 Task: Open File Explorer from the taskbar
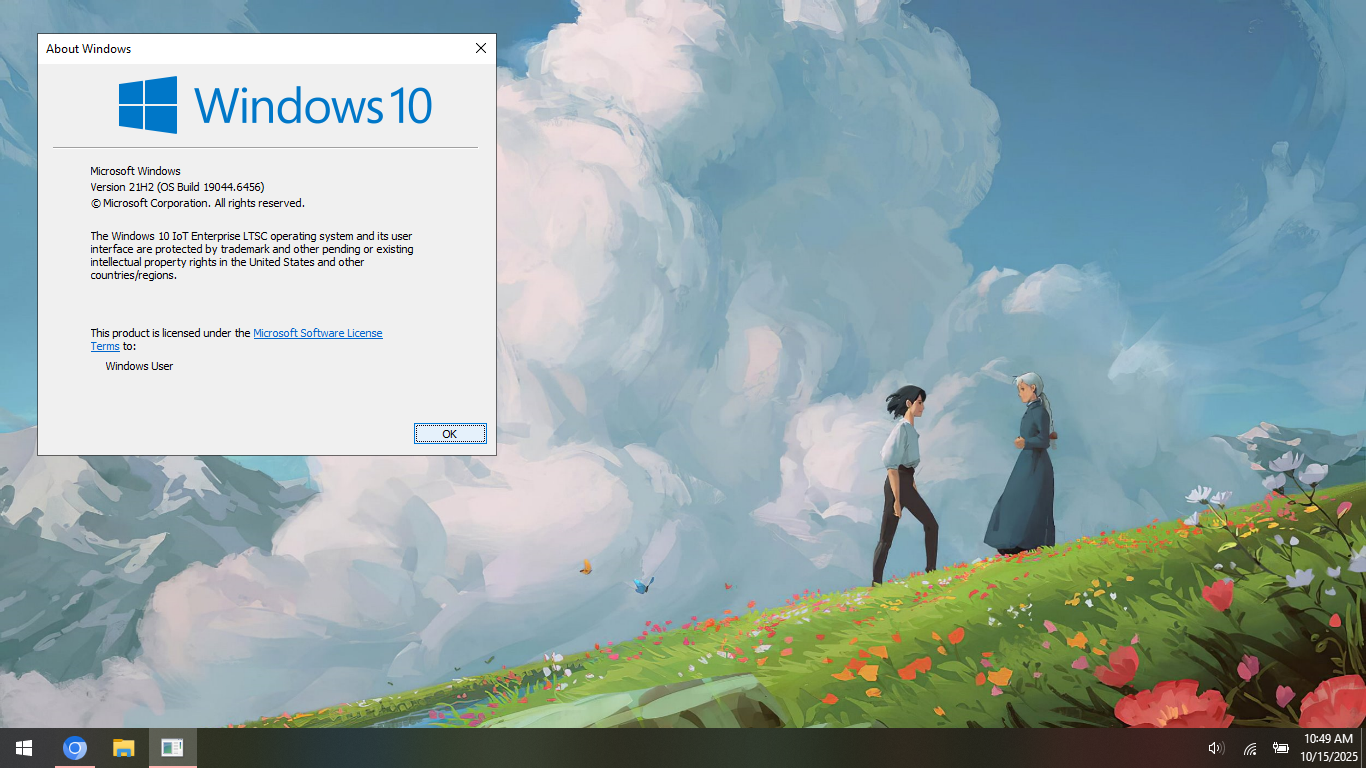pyautogui.click(x=123, y=748)
